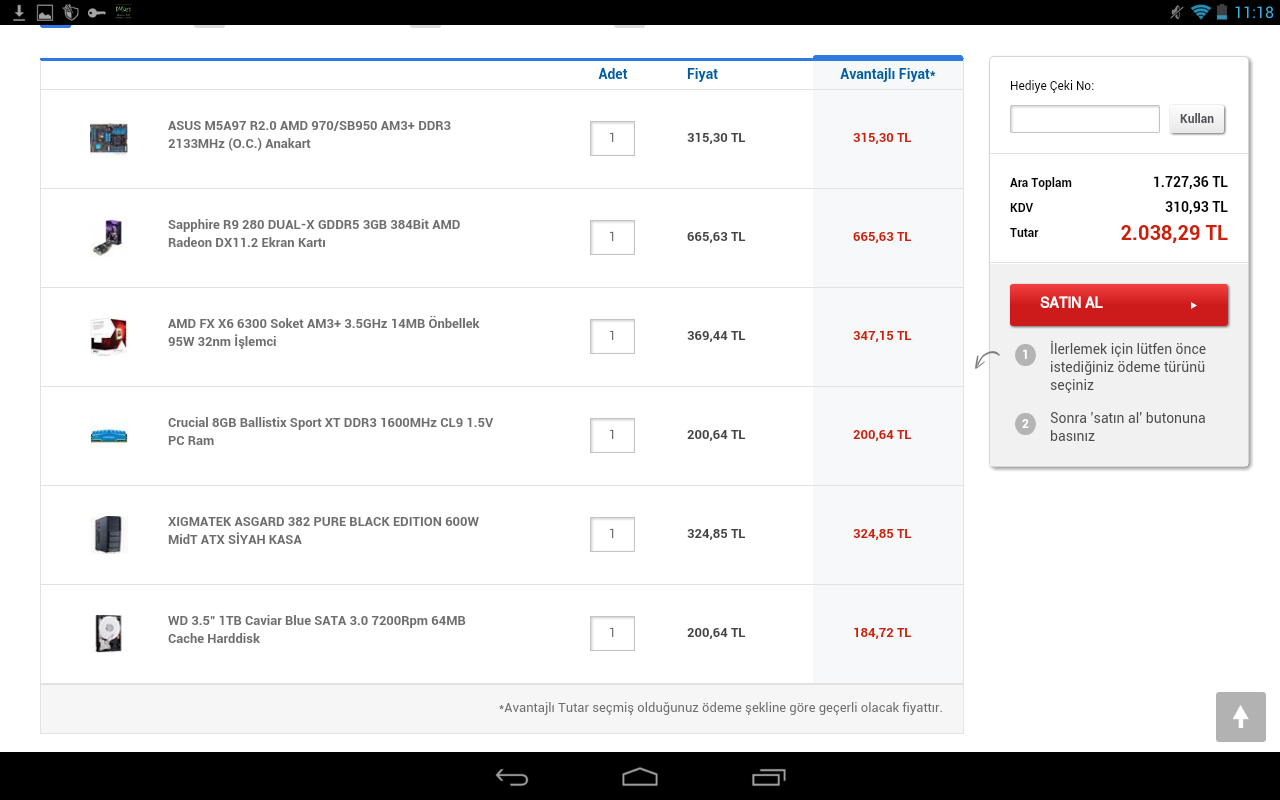The image size is (1280, 800).
Task: Select the red 184,72 TL advantage price
Action: (882, 633)
